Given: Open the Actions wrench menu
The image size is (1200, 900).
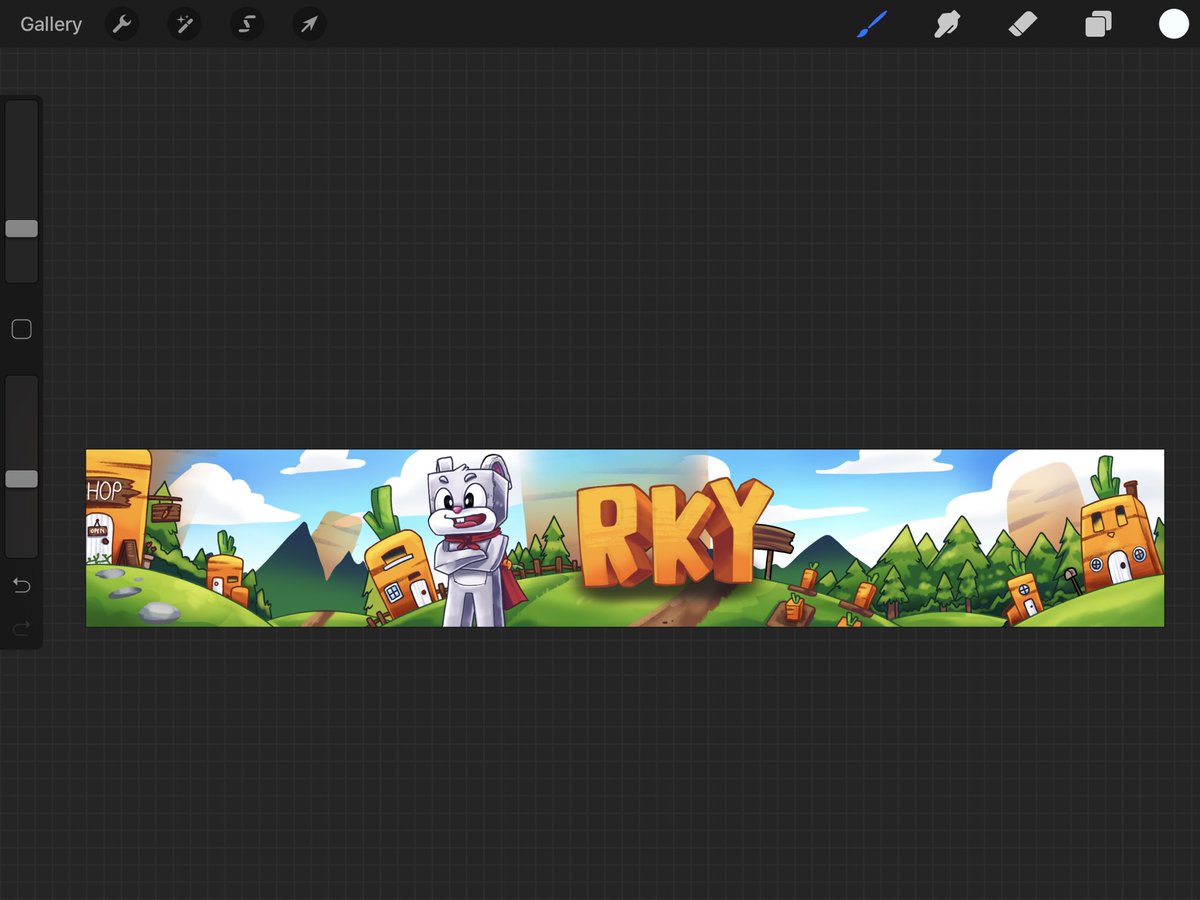Looking at the screenshot, I should click(122, 24).
